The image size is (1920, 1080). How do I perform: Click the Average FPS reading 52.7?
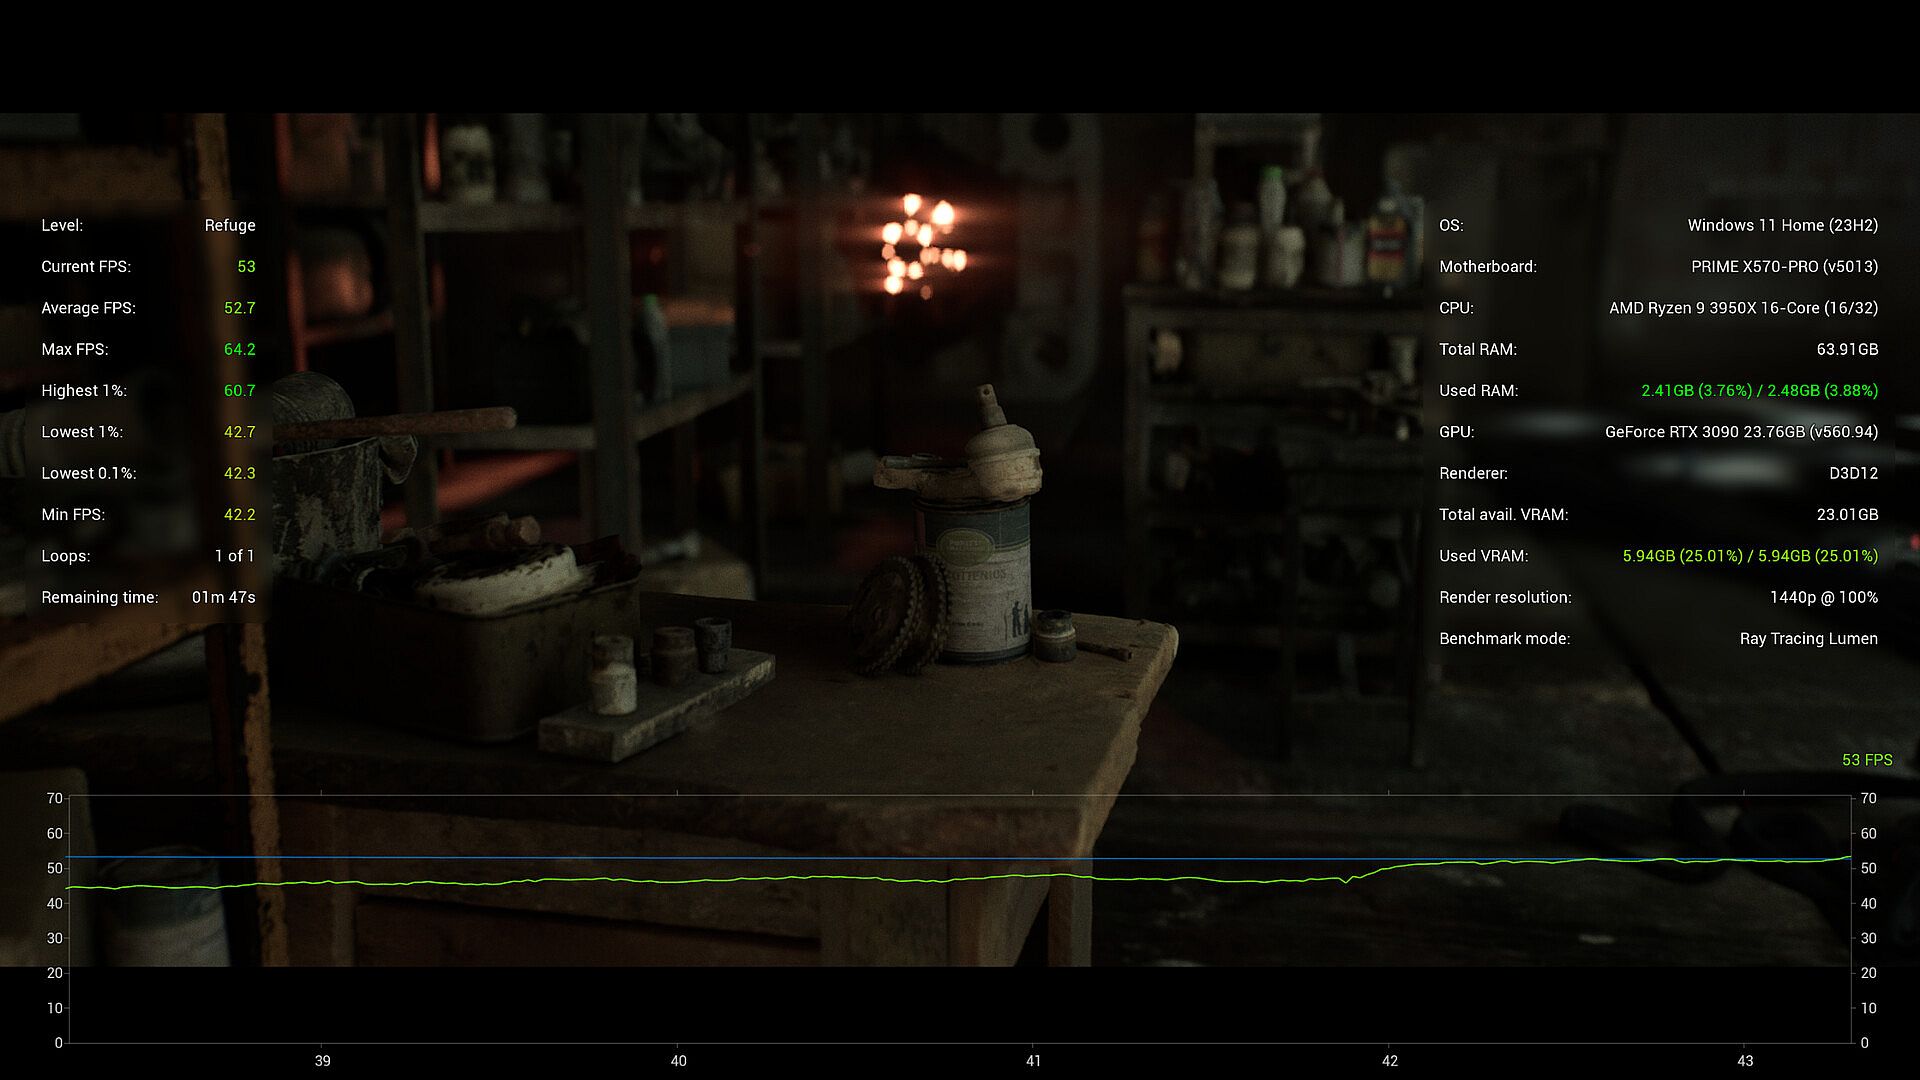[239, 308]
